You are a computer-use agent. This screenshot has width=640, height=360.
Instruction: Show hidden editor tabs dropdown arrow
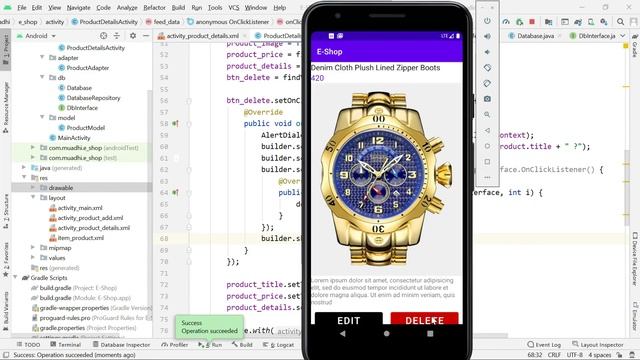622,36
